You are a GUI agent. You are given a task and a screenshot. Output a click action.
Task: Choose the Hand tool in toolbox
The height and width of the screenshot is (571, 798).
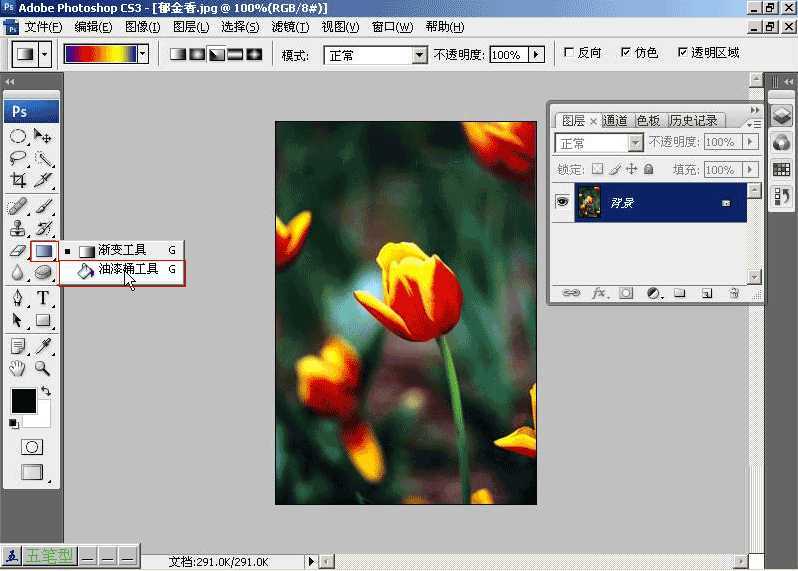pos(18,368)
